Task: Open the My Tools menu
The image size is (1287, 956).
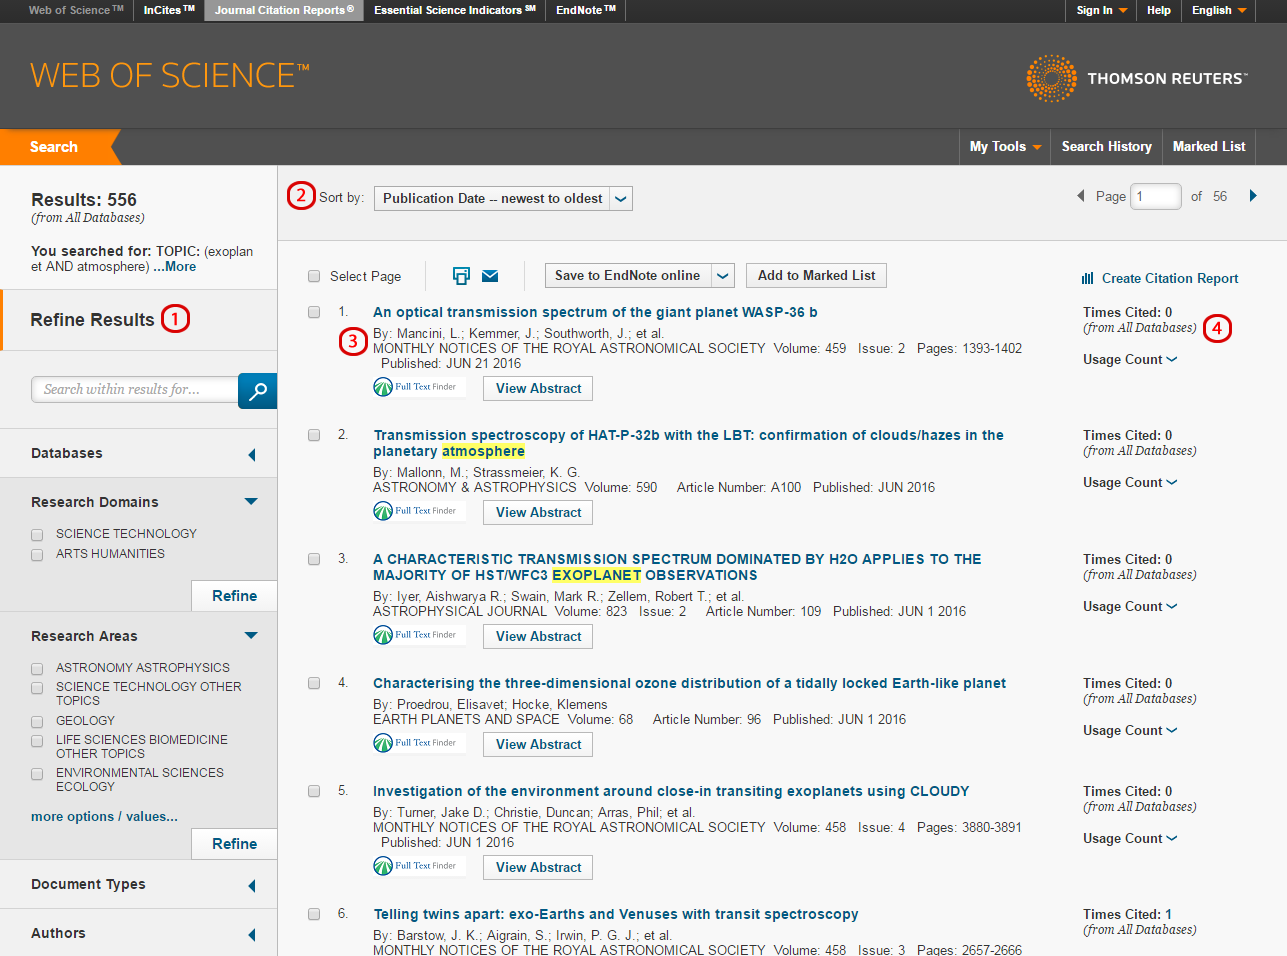Action: pos(1005,146)
